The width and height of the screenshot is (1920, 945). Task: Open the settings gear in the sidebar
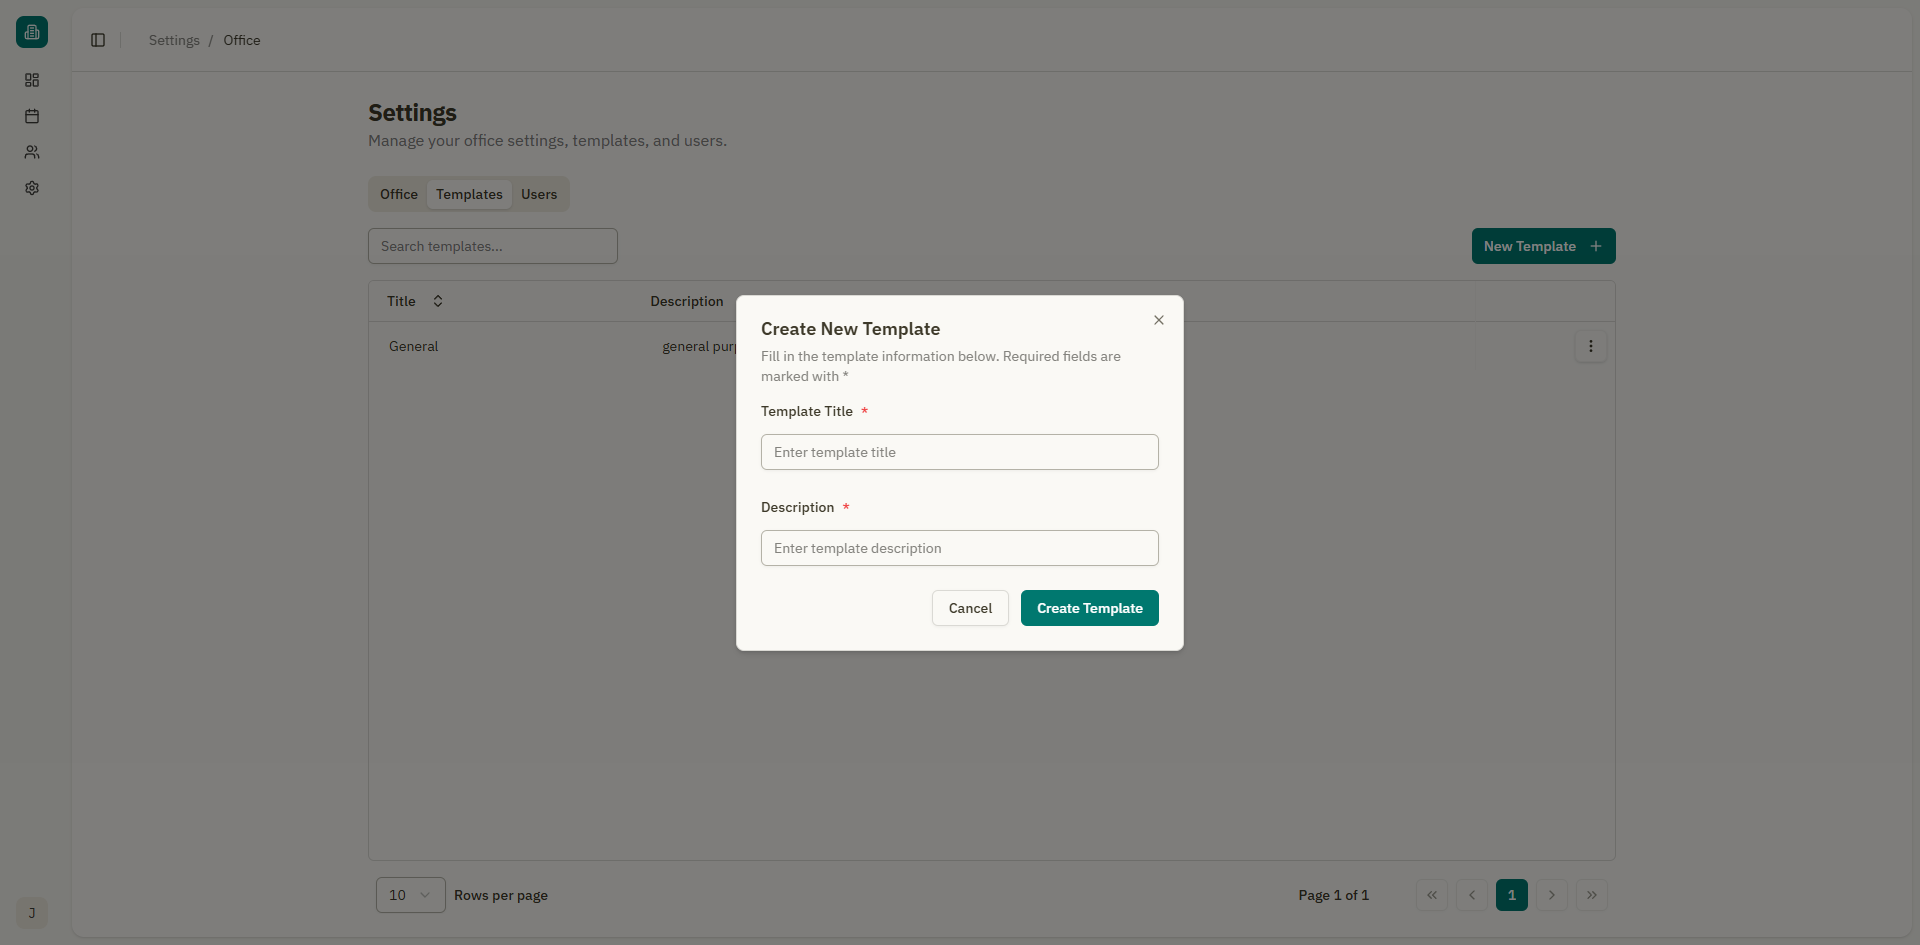pos(31,188)
